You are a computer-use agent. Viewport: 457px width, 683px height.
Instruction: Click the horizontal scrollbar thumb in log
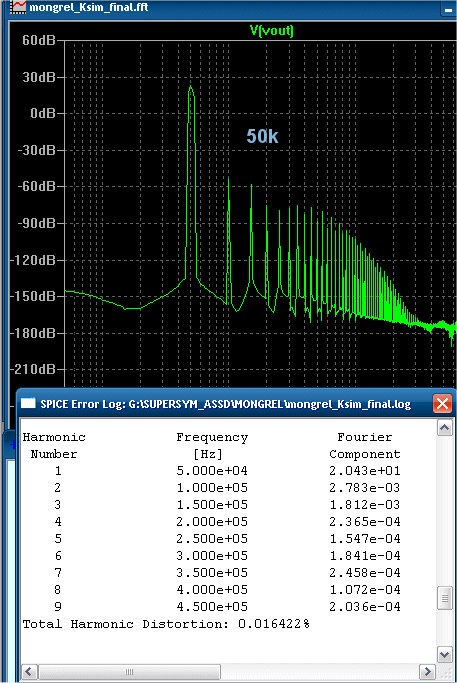(x=129, y=671)
